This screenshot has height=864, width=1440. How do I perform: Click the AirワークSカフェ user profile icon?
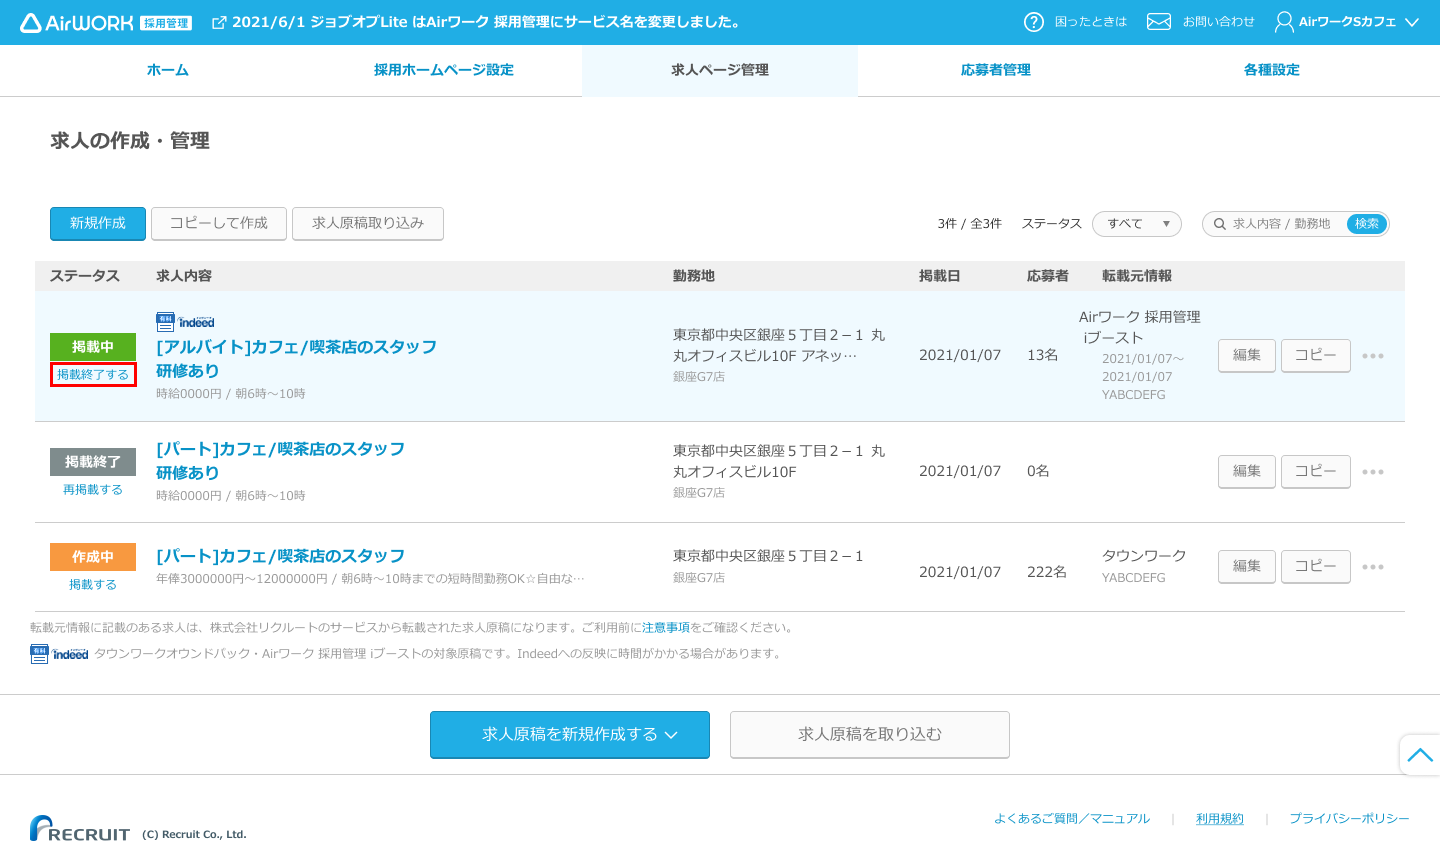click(1284, 22)
